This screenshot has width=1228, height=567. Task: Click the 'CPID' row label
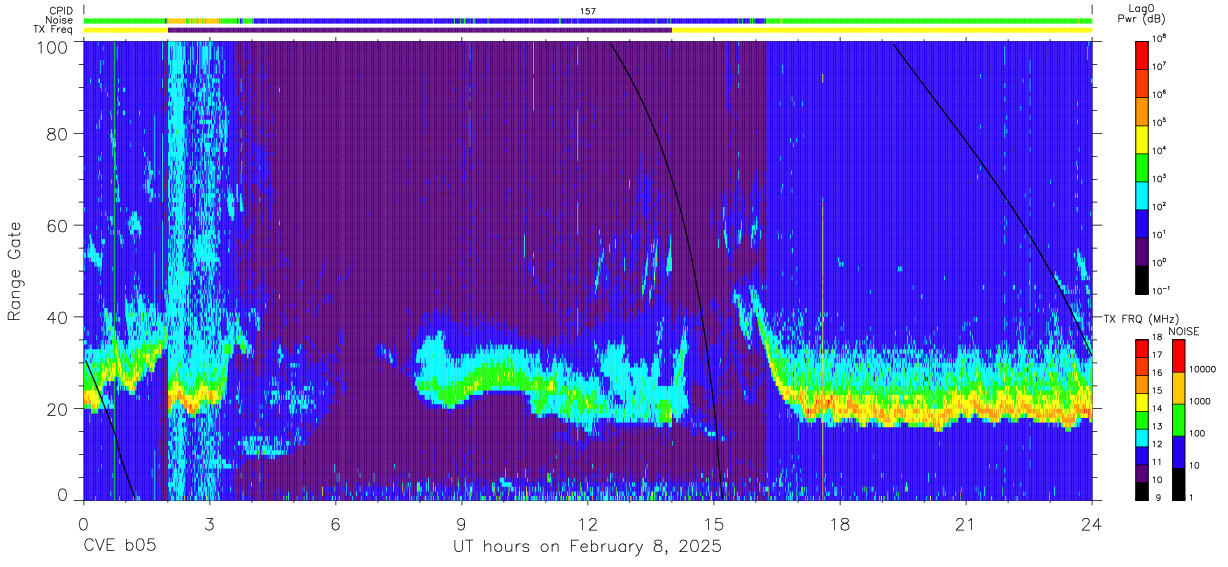pos(62,11)
